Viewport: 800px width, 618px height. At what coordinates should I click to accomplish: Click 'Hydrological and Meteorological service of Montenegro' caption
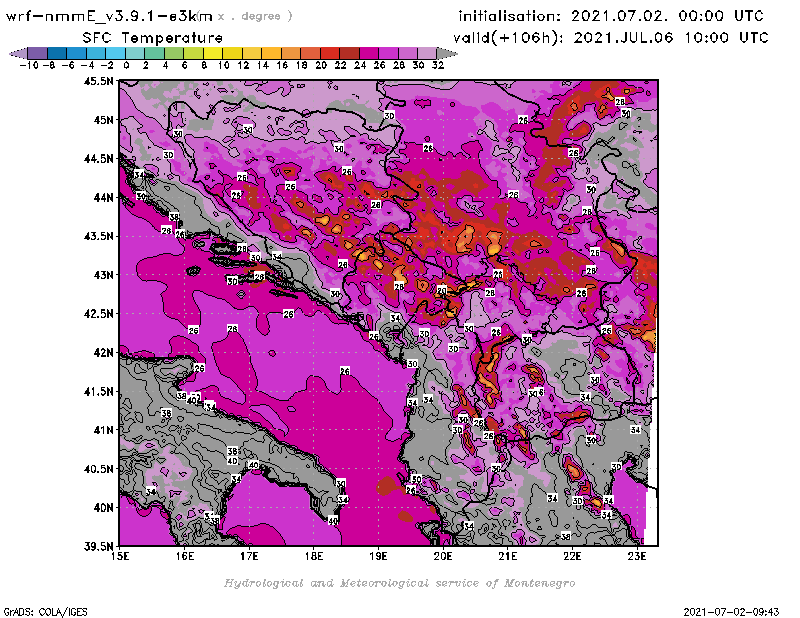pos(399,583)
